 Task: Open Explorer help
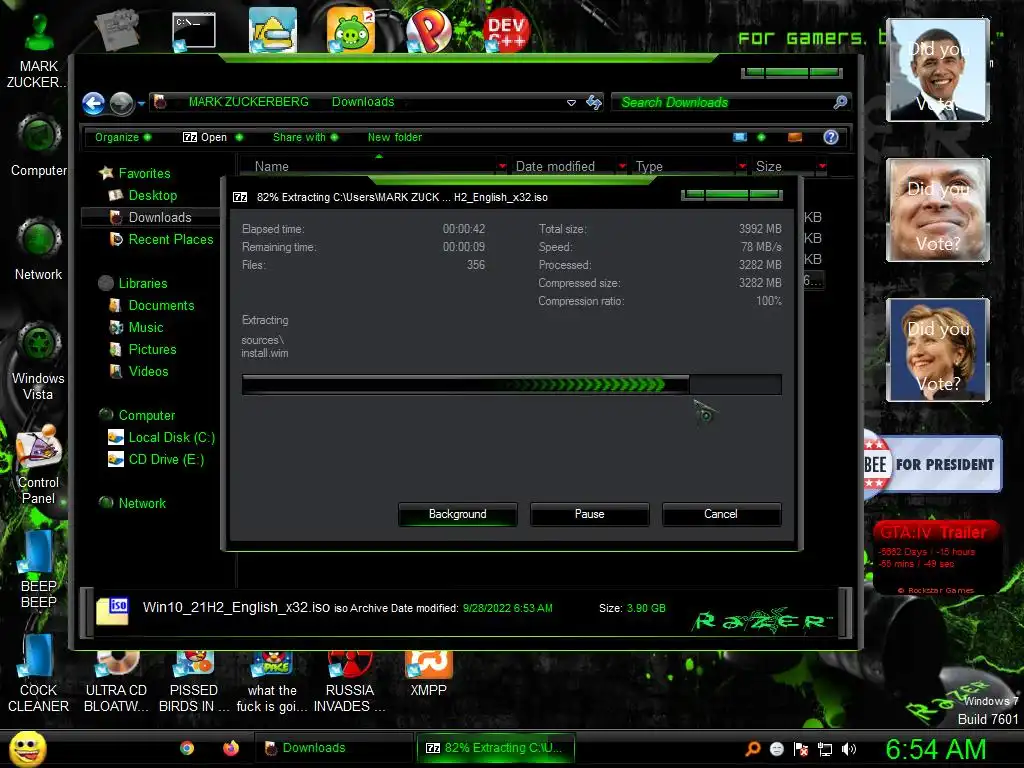point(831,137)
